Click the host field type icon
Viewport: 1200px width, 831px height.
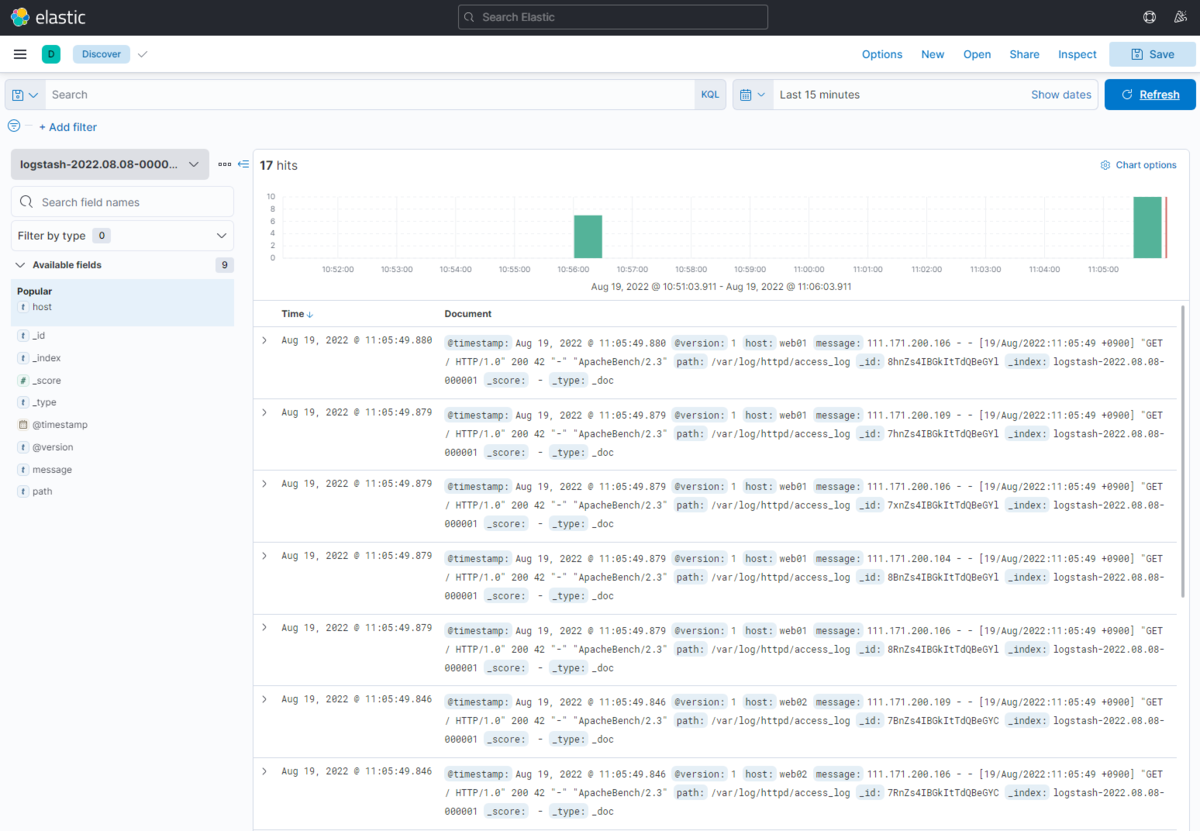[23, 307]
